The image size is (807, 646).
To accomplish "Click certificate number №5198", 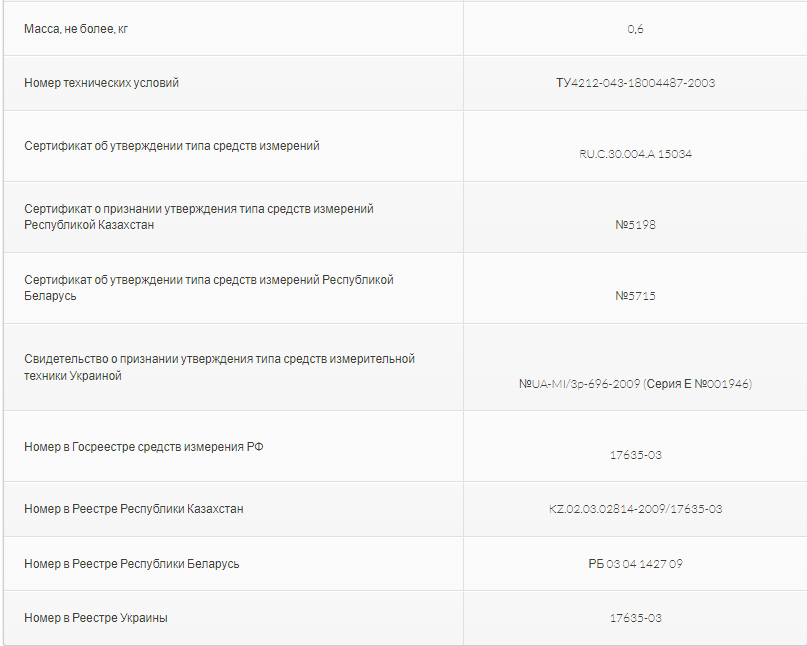I will [635, 225].
